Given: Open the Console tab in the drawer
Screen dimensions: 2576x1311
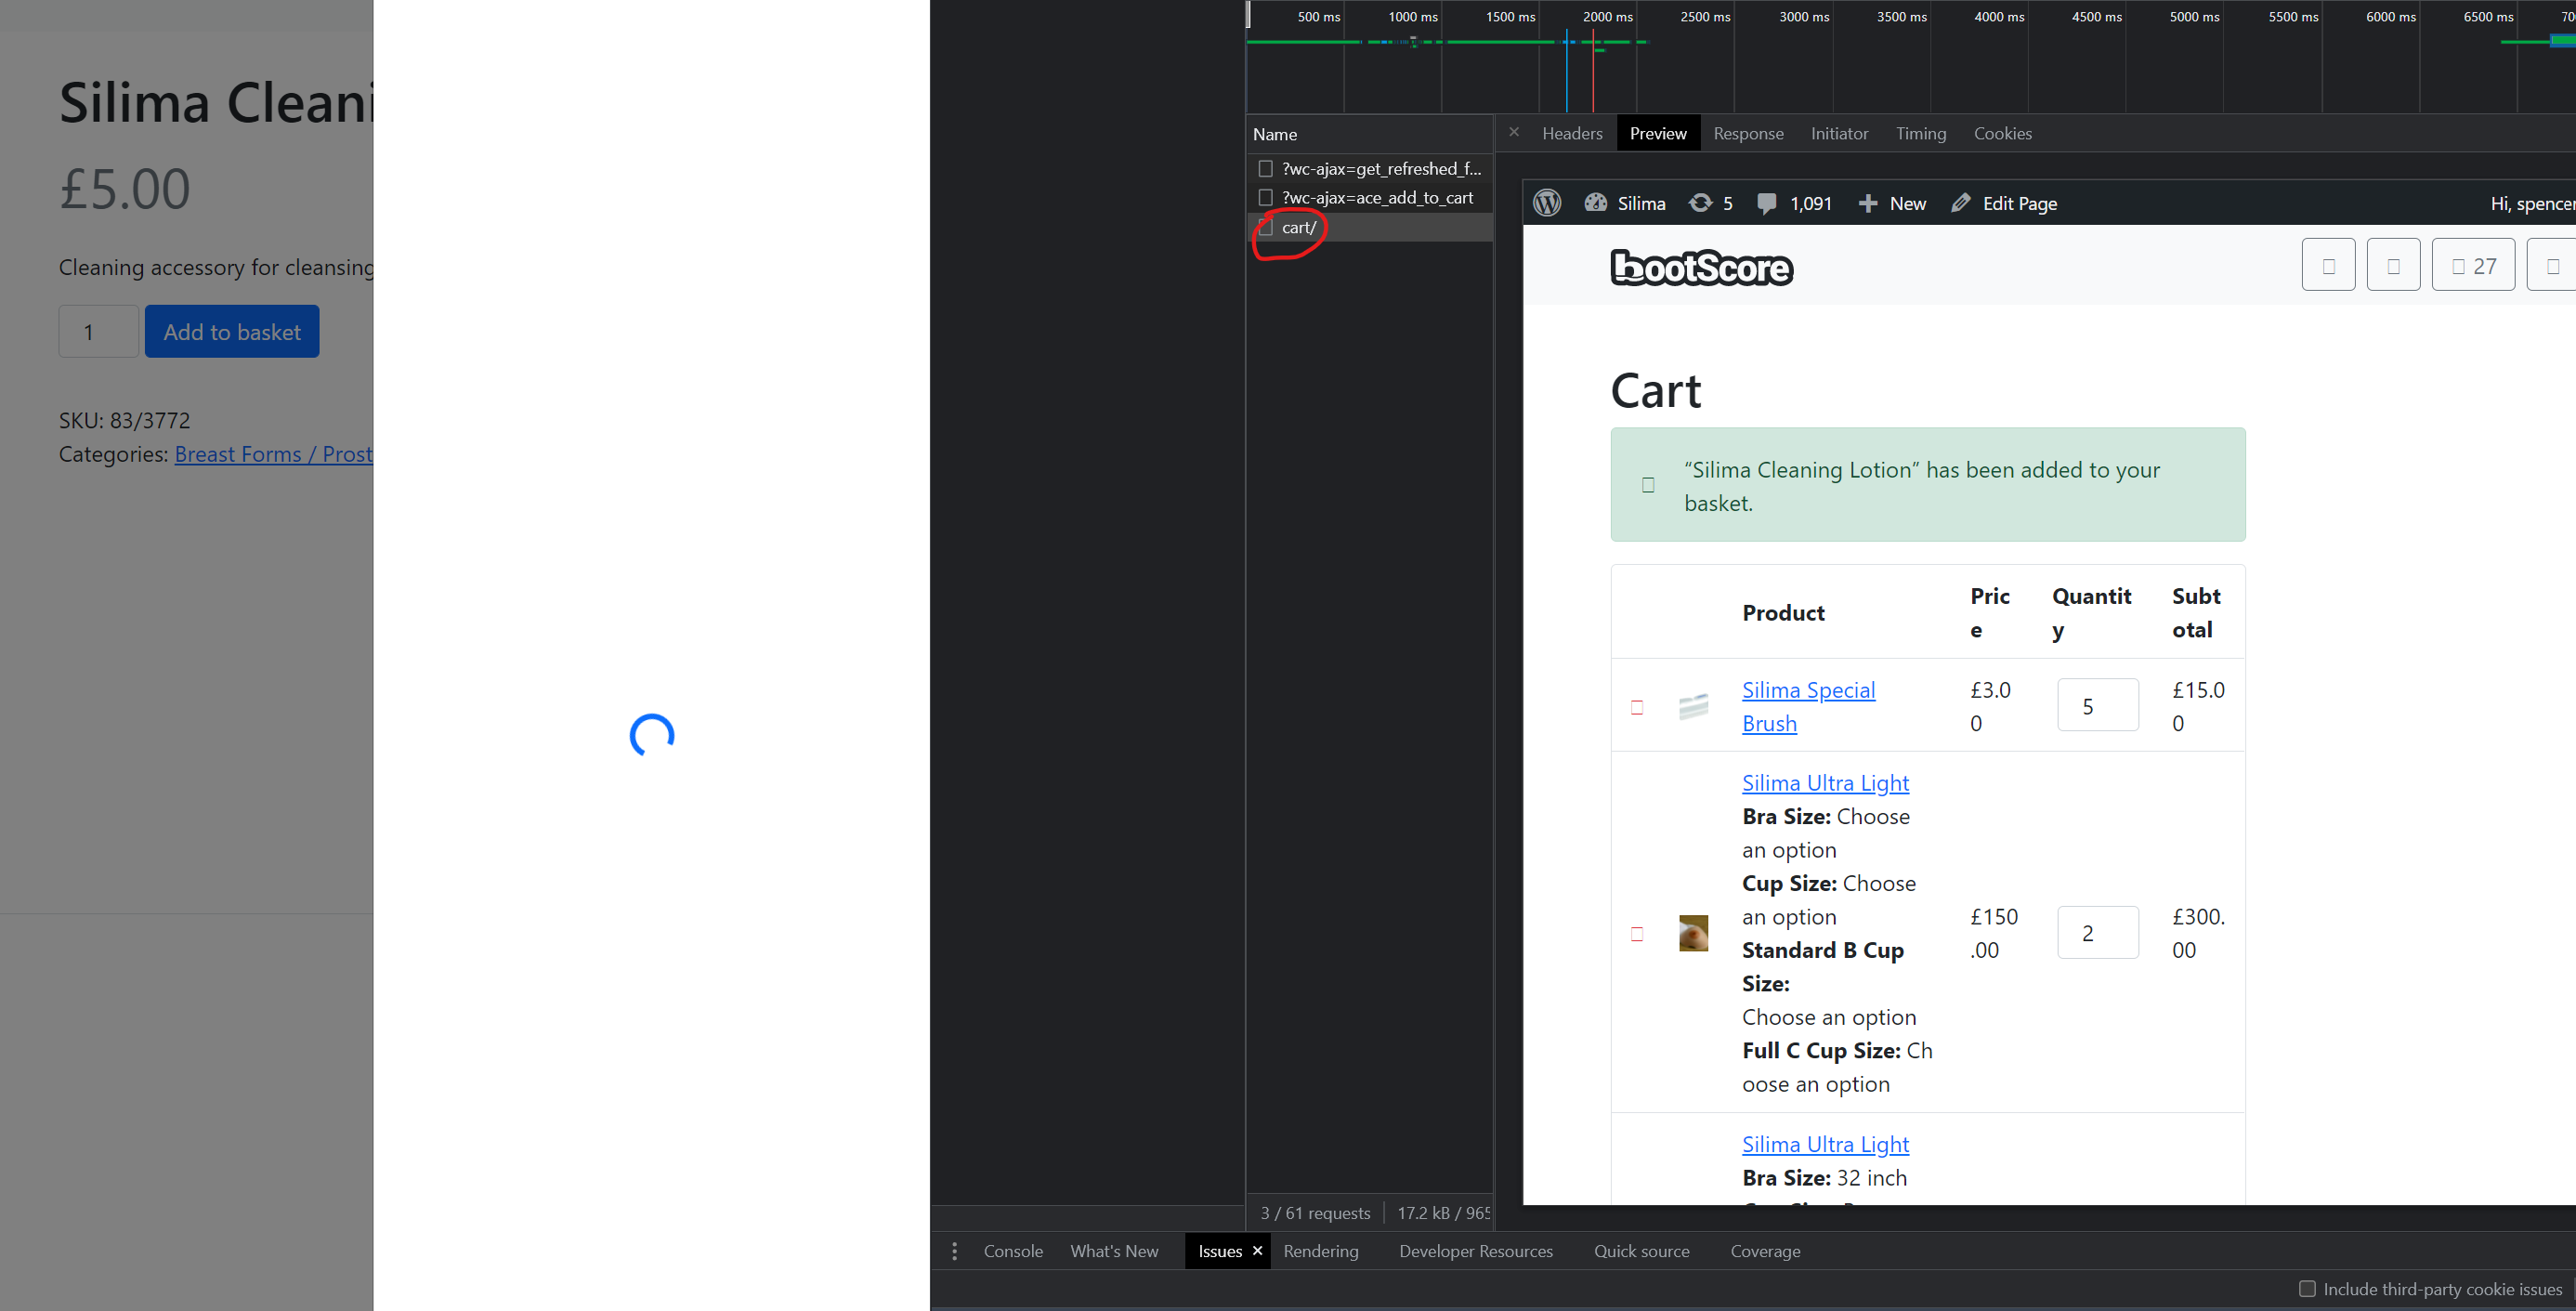Looking at the screenshot, I should pos(1013,1250).
